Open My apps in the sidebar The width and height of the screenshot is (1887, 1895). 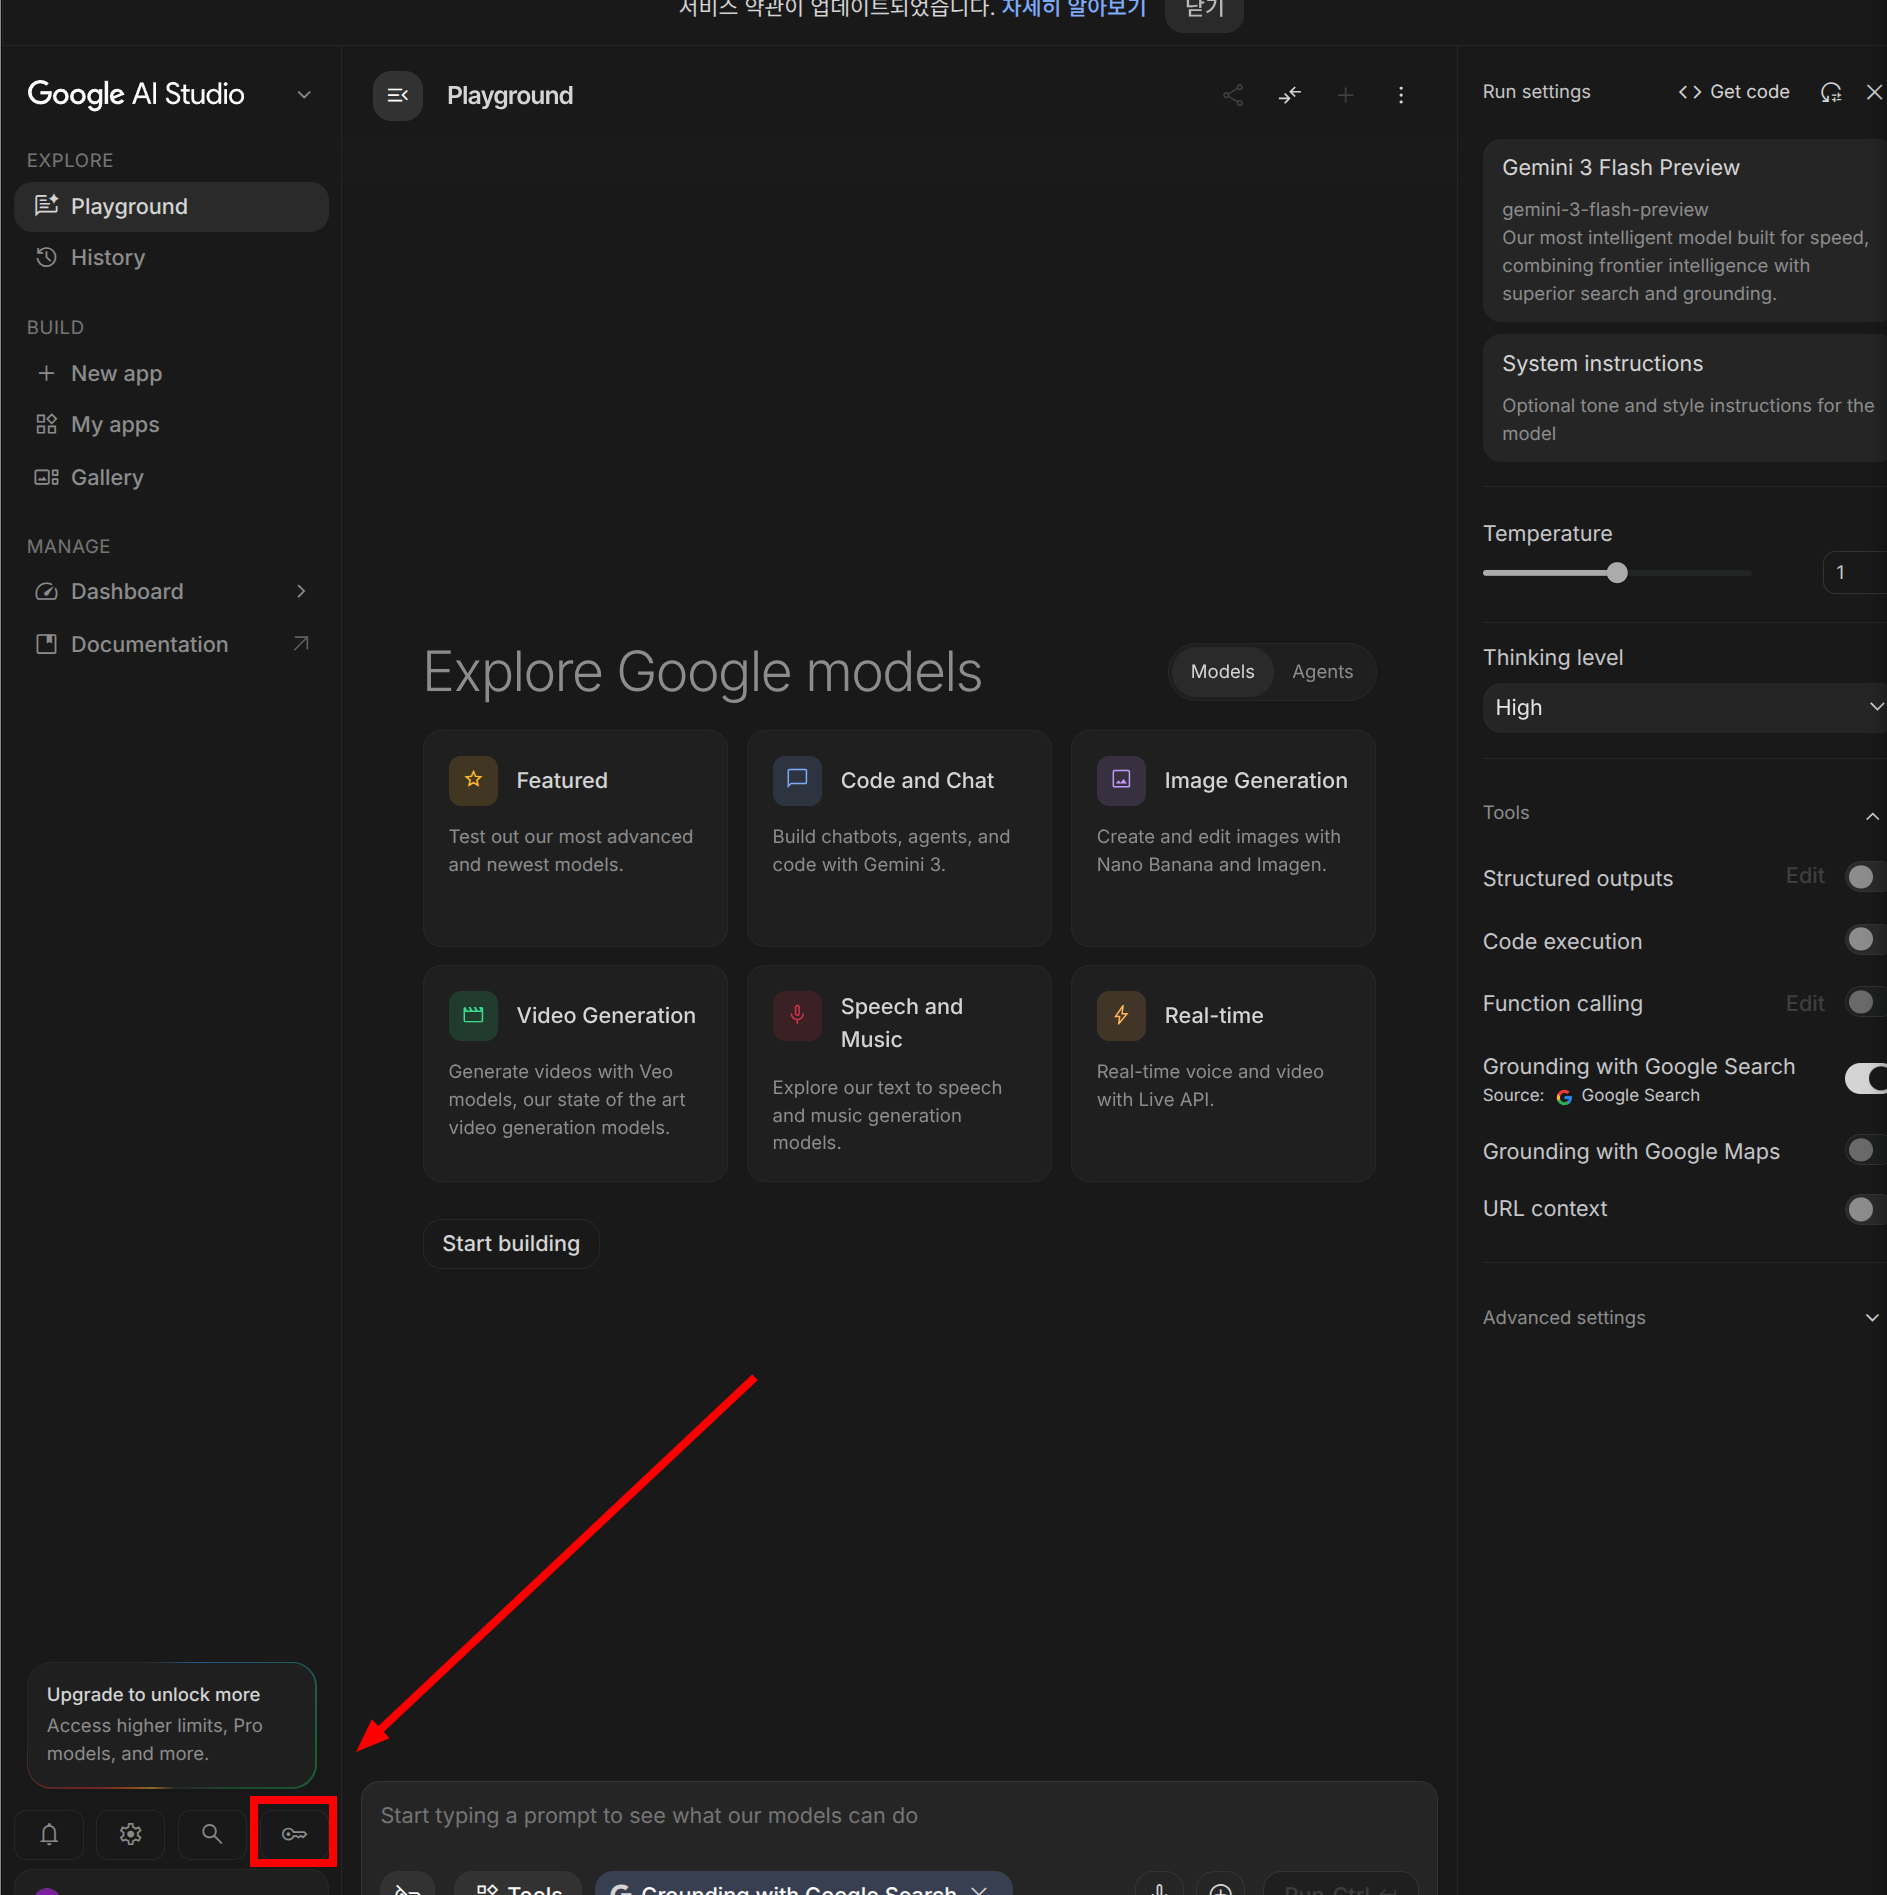pos(171,424)
